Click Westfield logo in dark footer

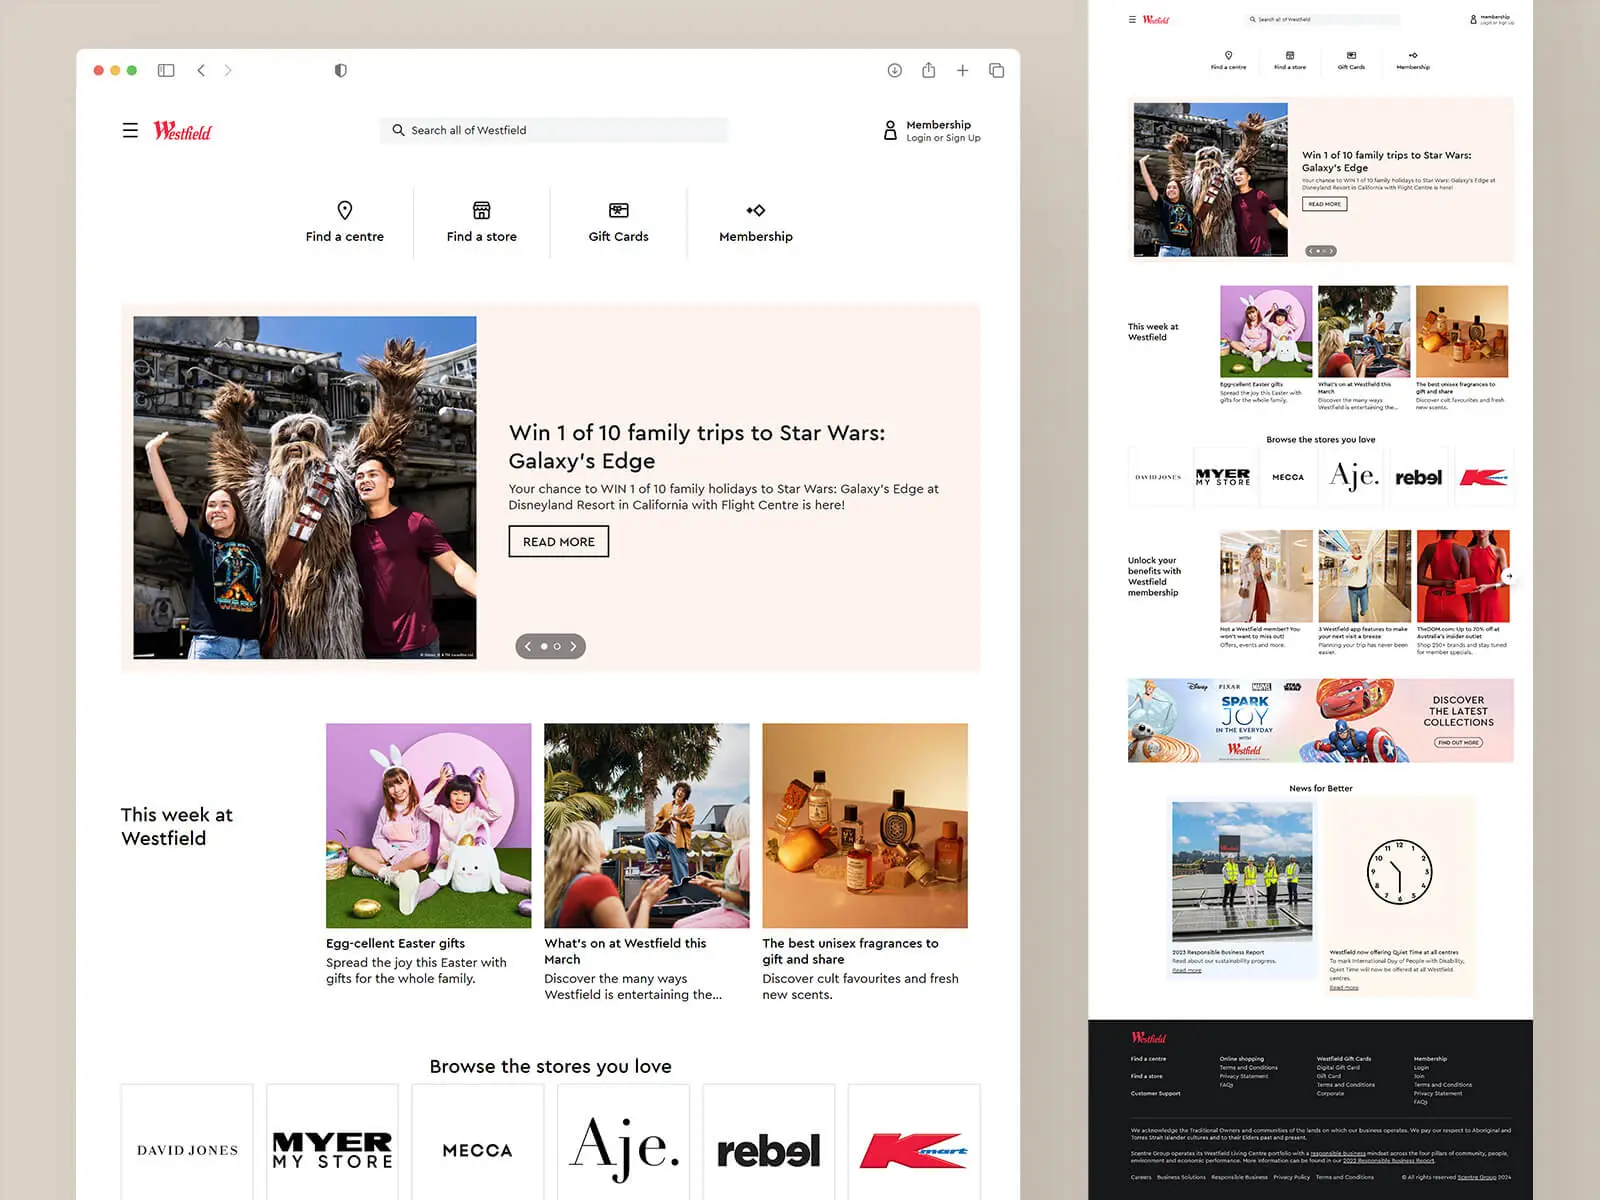click(1148, 1038)
